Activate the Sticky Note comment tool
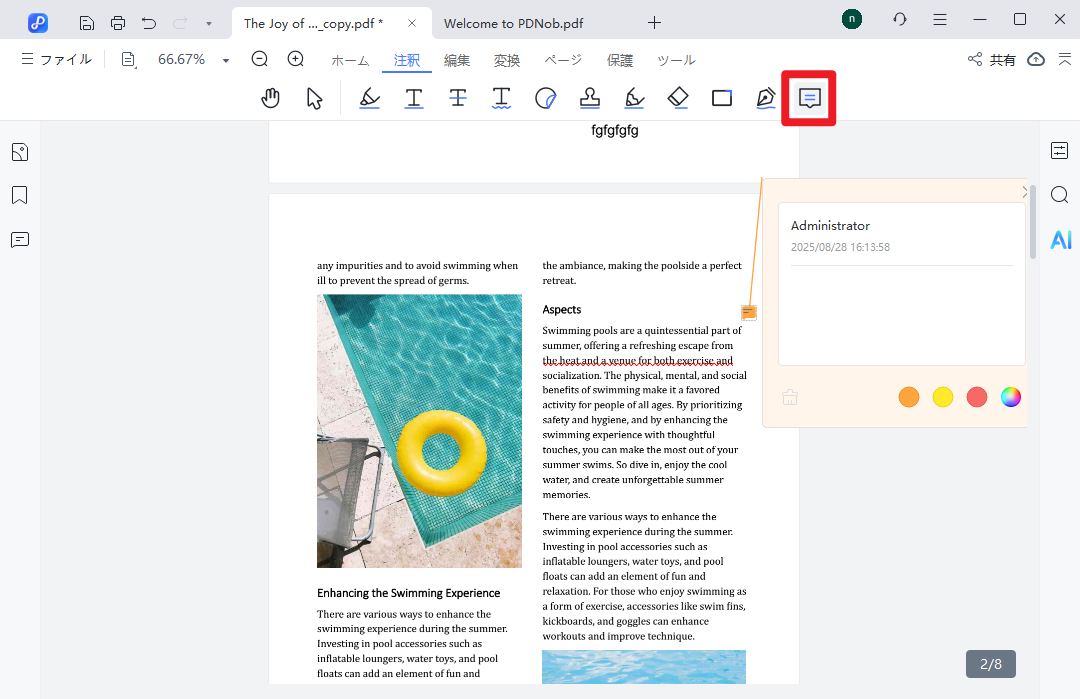 point(809,98)
